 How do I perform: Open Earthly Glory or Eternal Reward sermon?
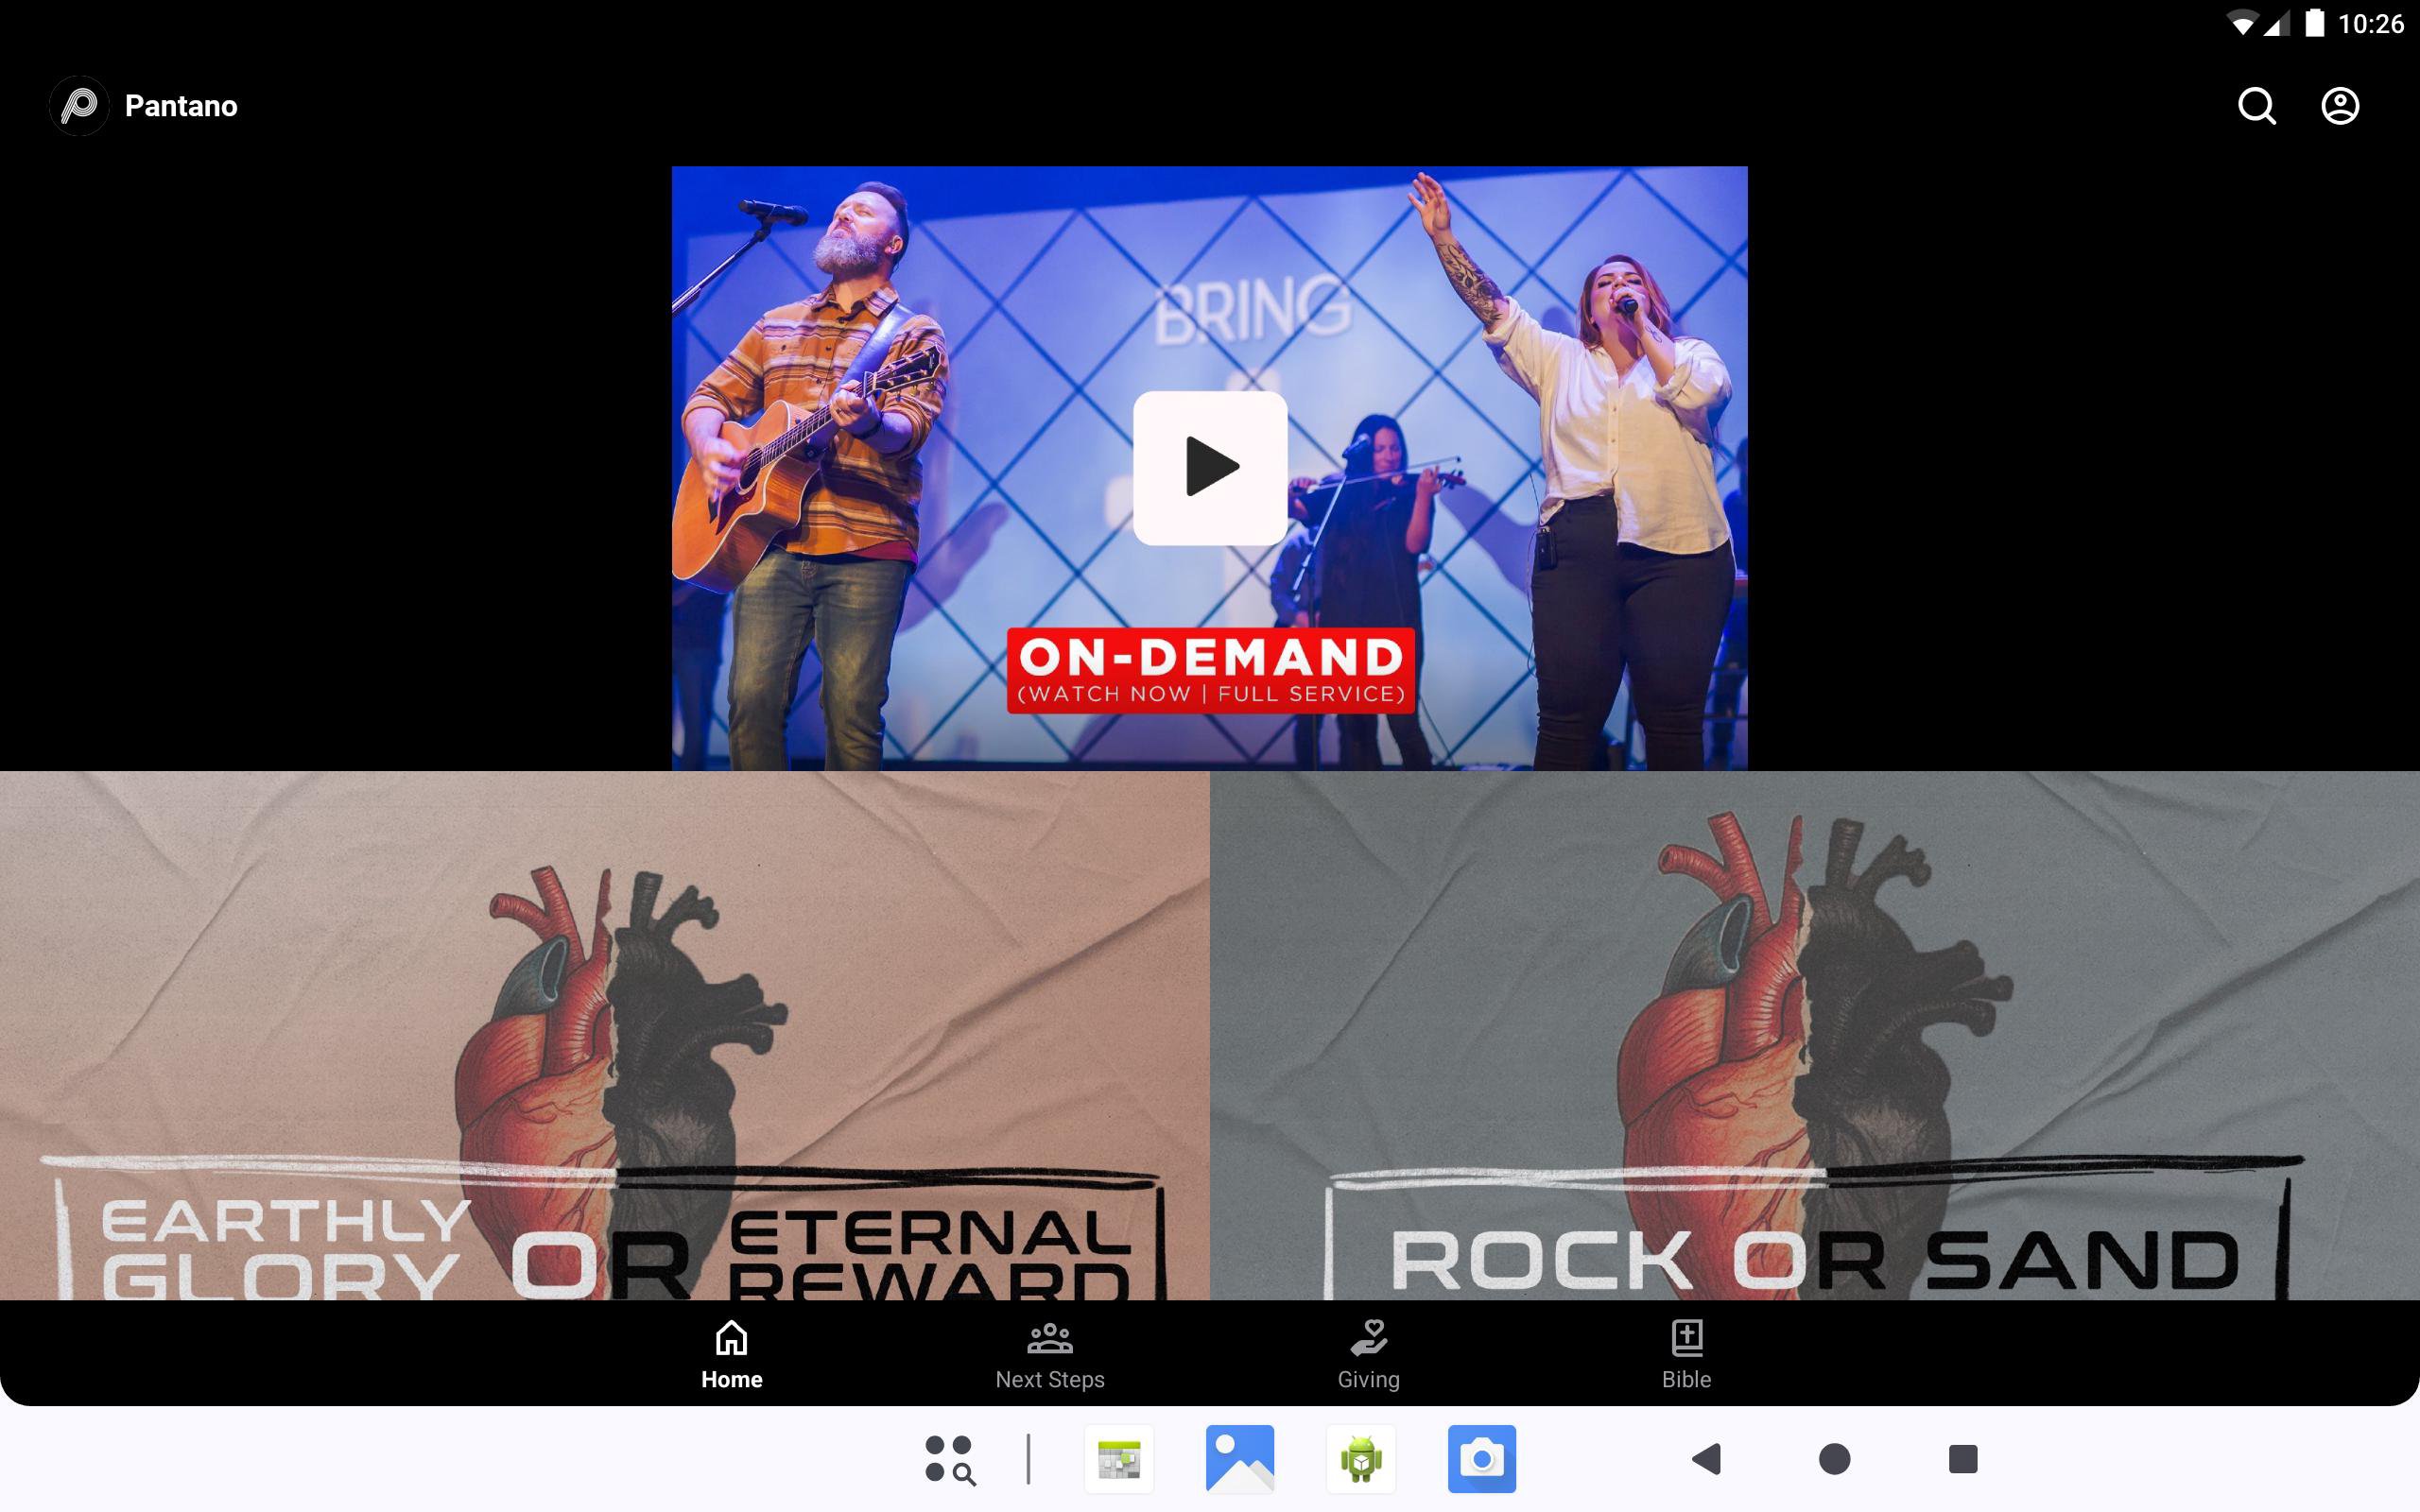pos(604,1035)
